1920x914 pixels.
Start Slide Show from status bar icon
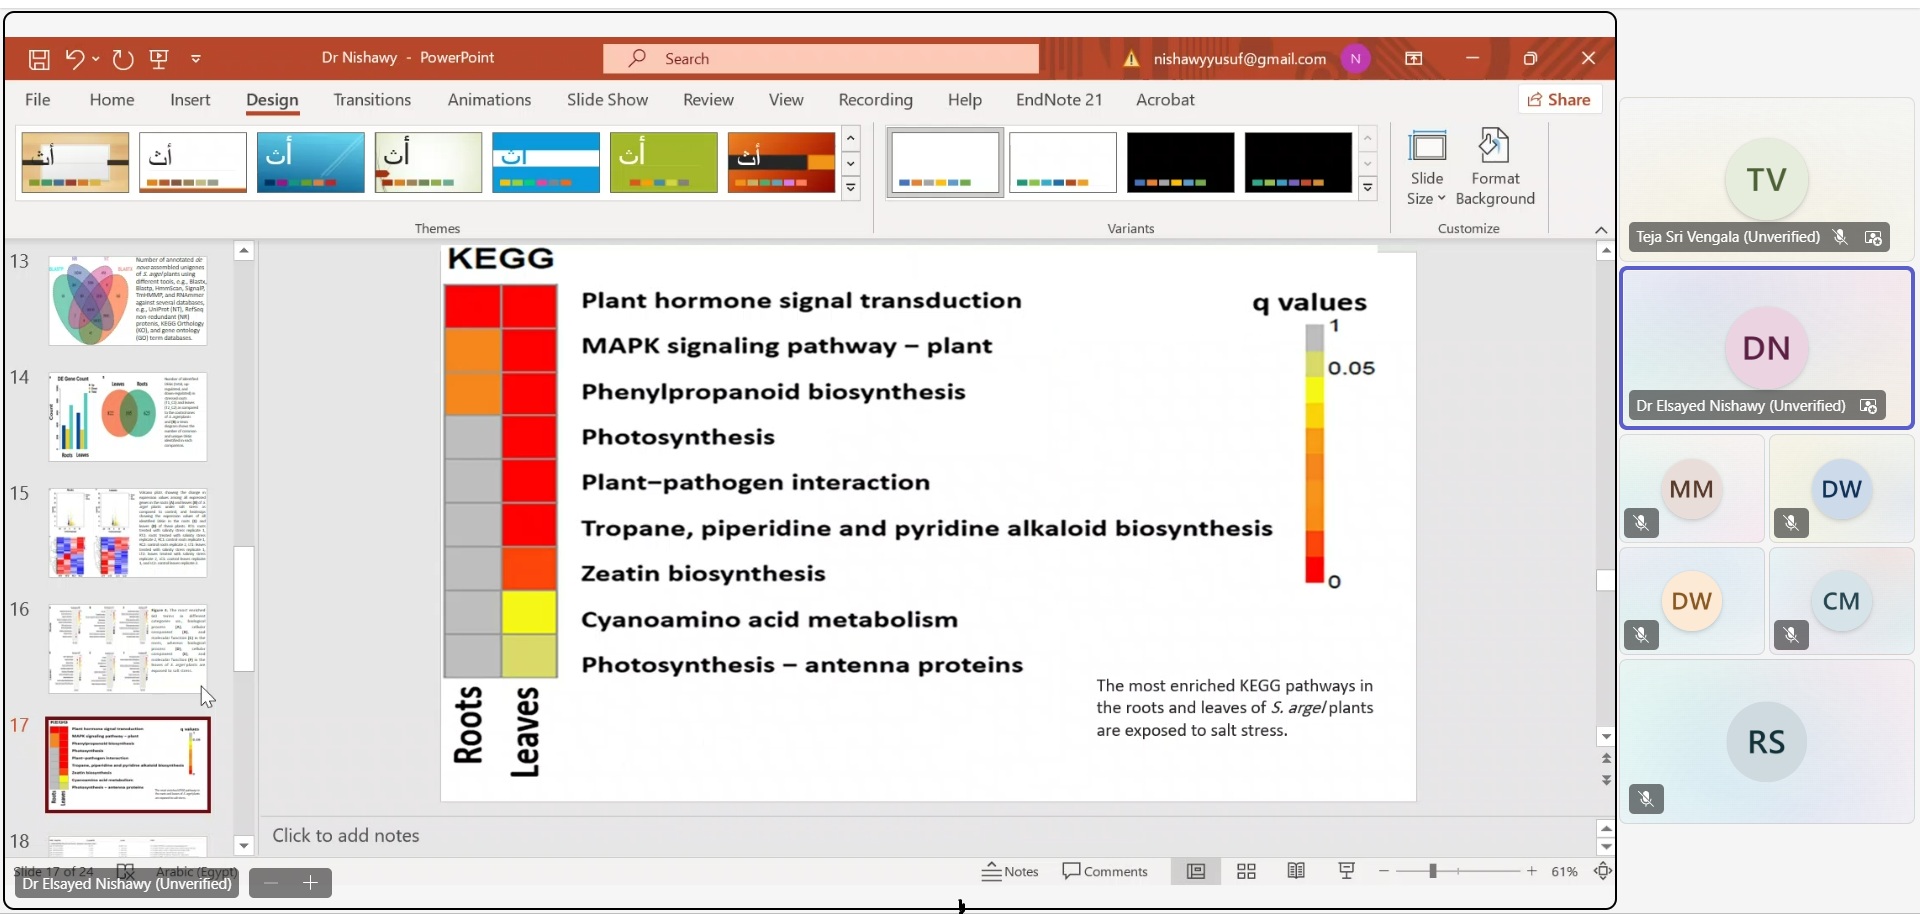[1347, 872]
